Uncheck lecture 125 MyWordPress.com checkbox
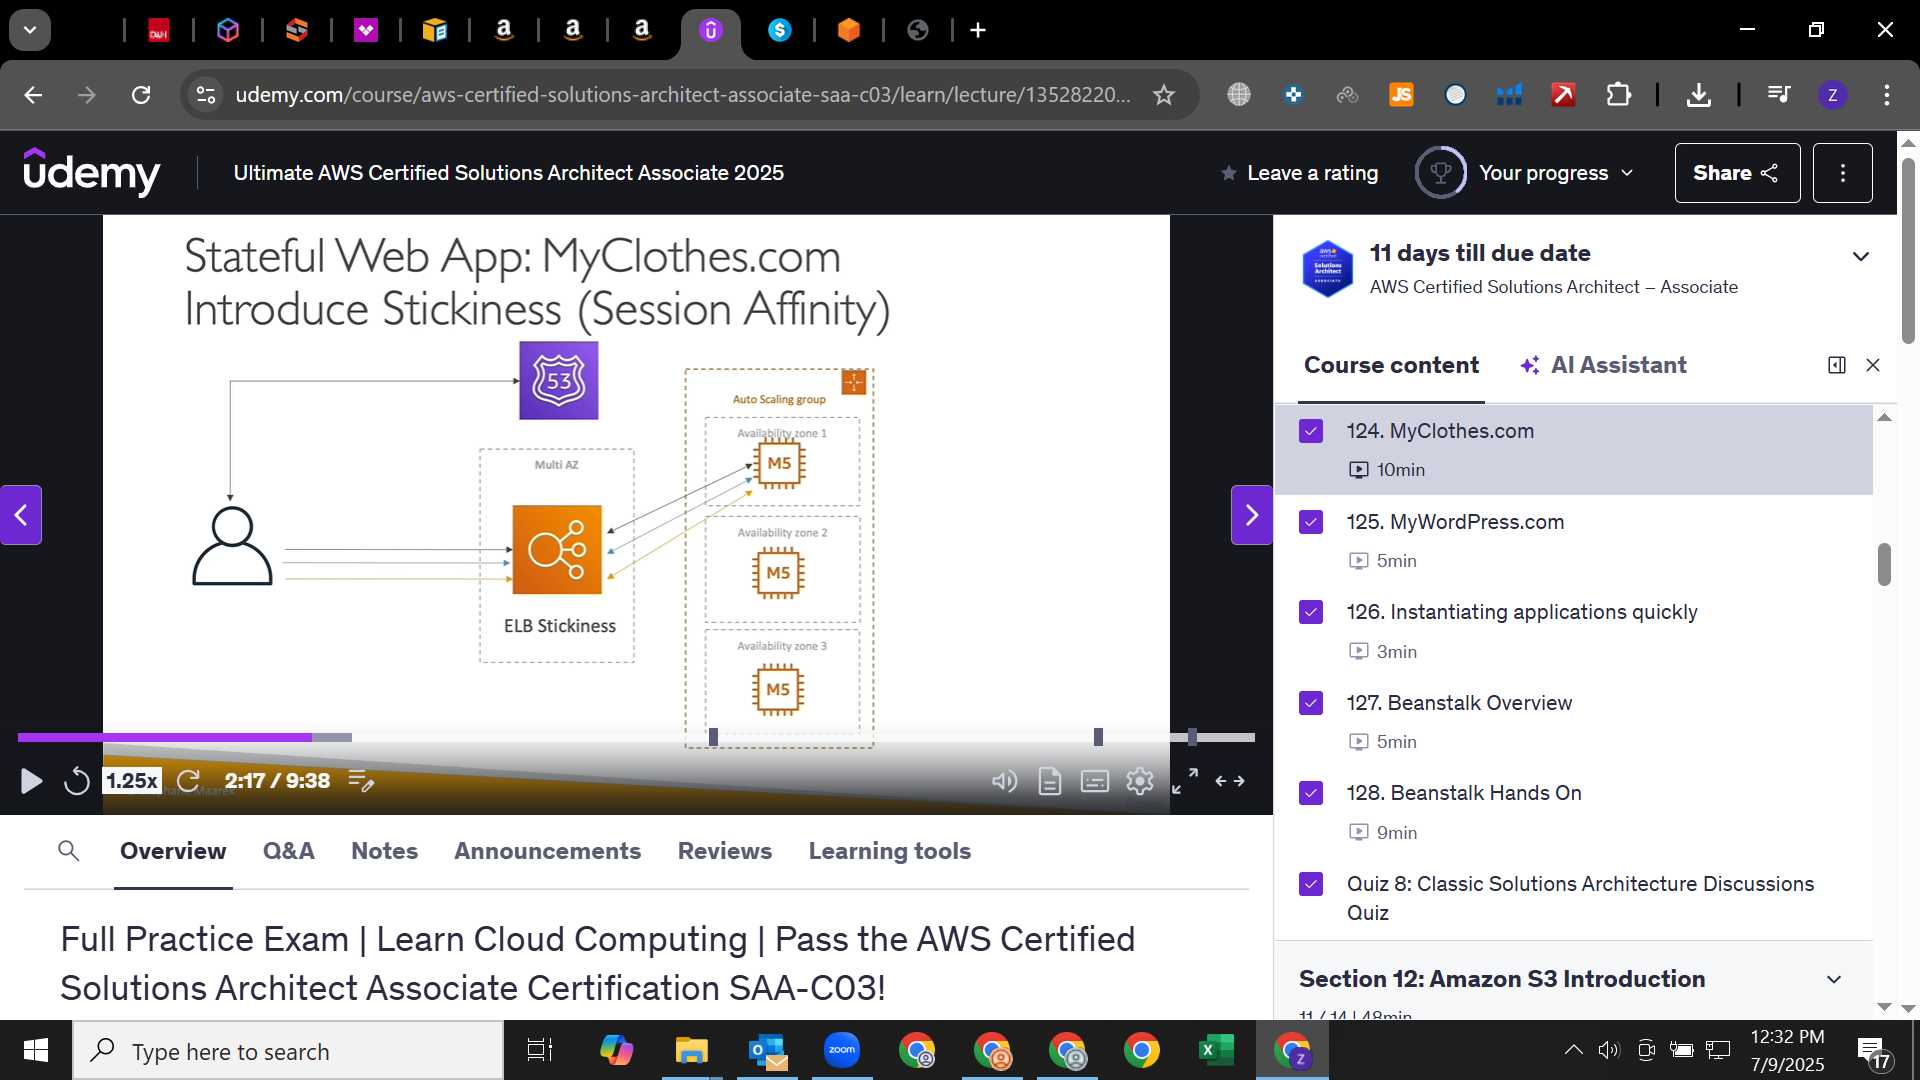The height and width of the screenshot is (1080, 1920). [1311, 522]
